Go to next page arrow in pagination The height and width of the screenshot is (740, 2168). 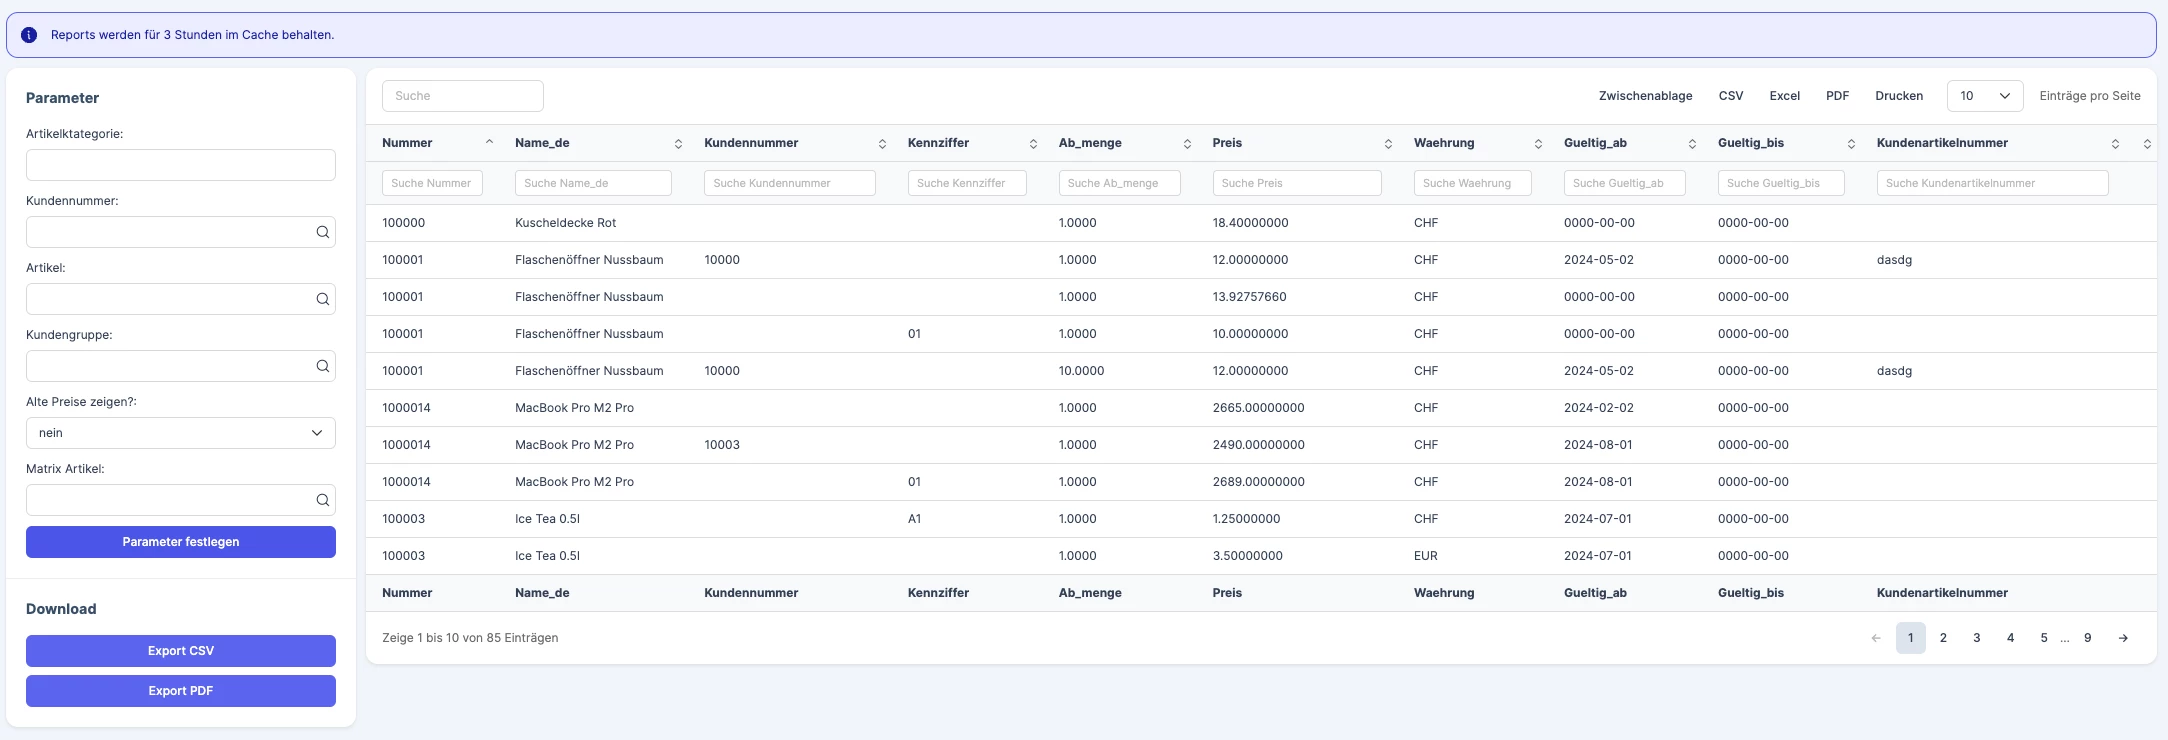pyautogui.click(x=2123, y=638)
